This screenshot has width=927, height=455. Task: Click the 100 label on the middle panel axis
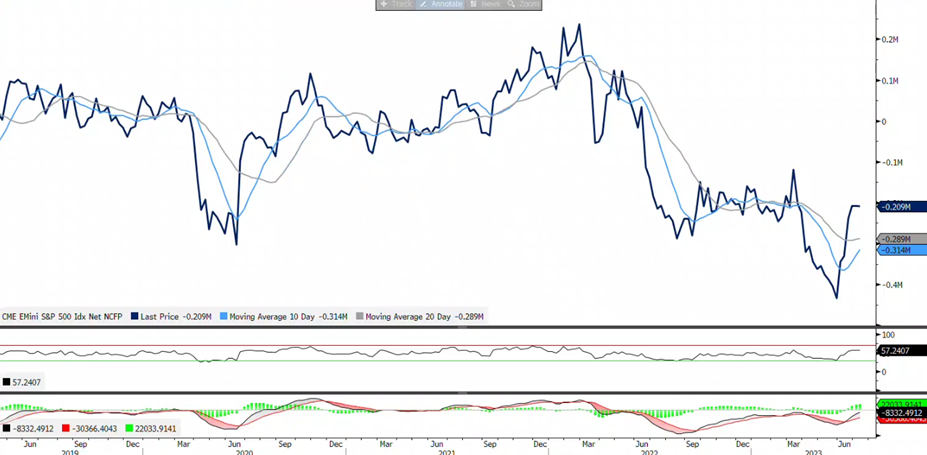coord(888,335)
